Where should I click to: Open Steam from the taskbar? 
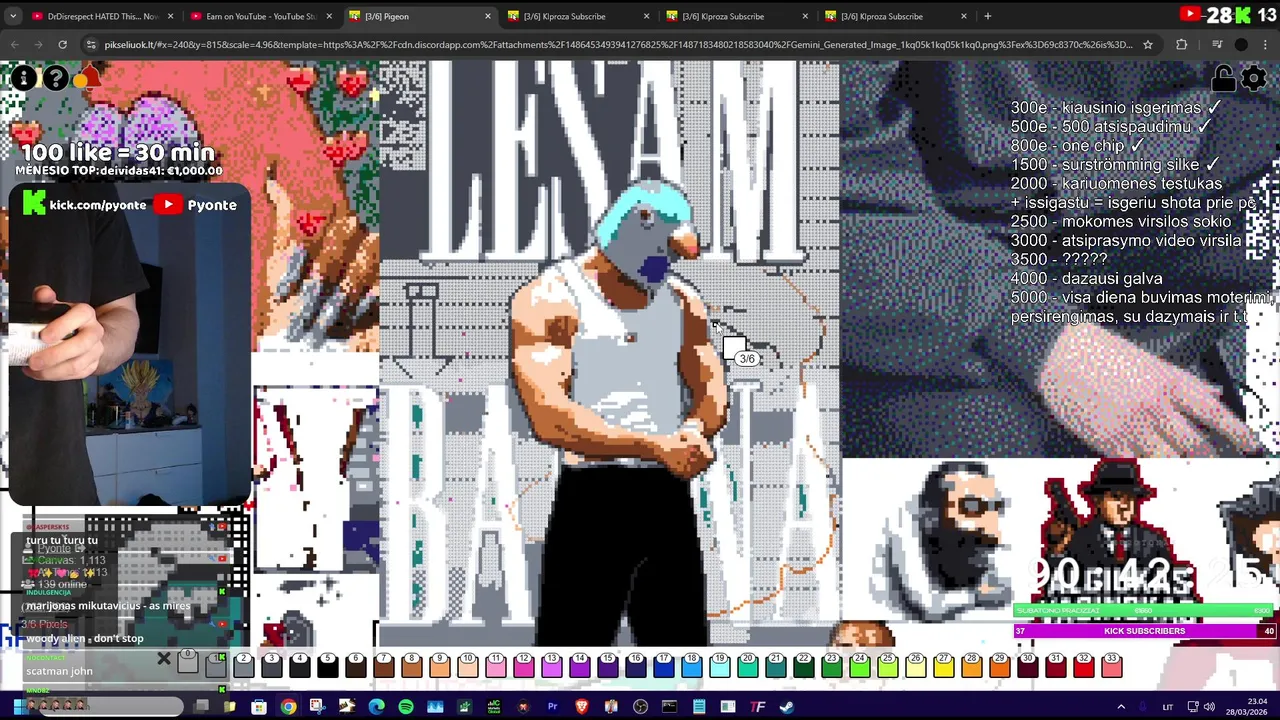coord(786,707)
